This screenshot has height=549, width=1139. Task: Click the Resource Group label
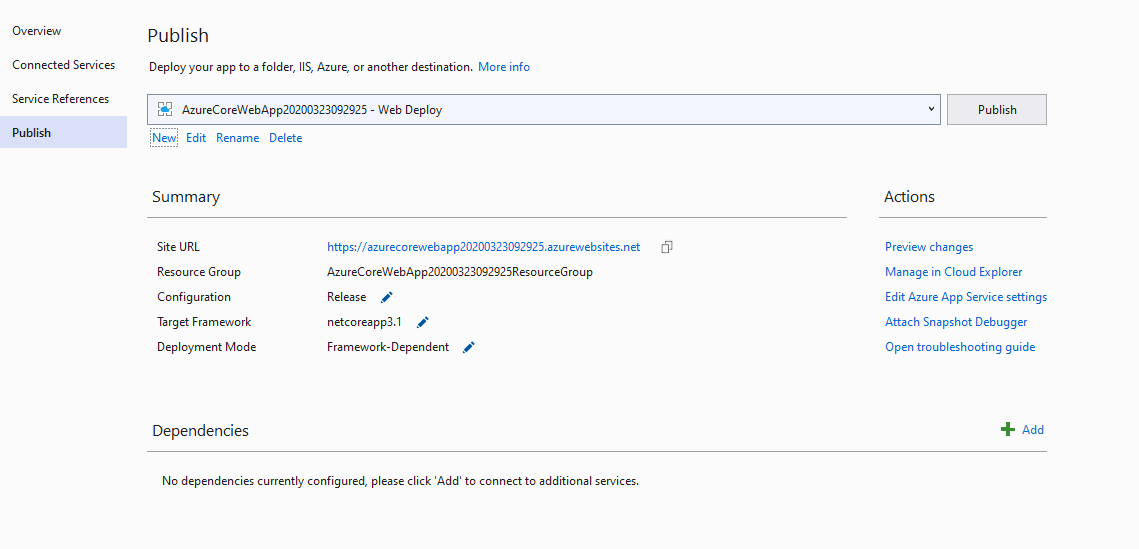[199, 272]
